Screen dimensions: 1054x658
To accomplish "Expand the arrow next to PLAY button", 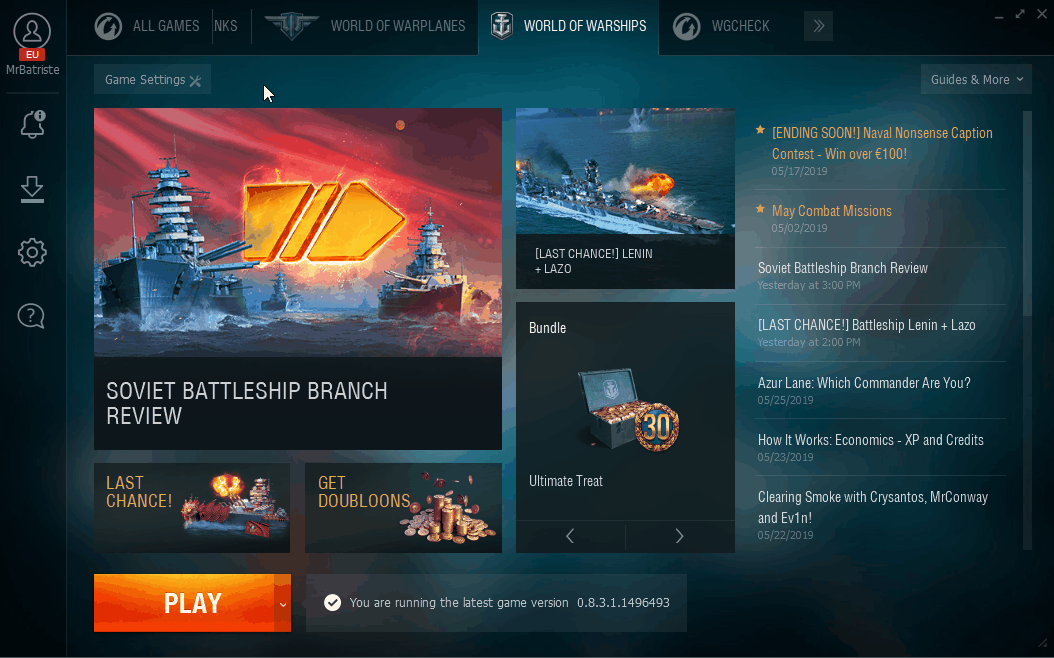I will [x=282, y=603].
